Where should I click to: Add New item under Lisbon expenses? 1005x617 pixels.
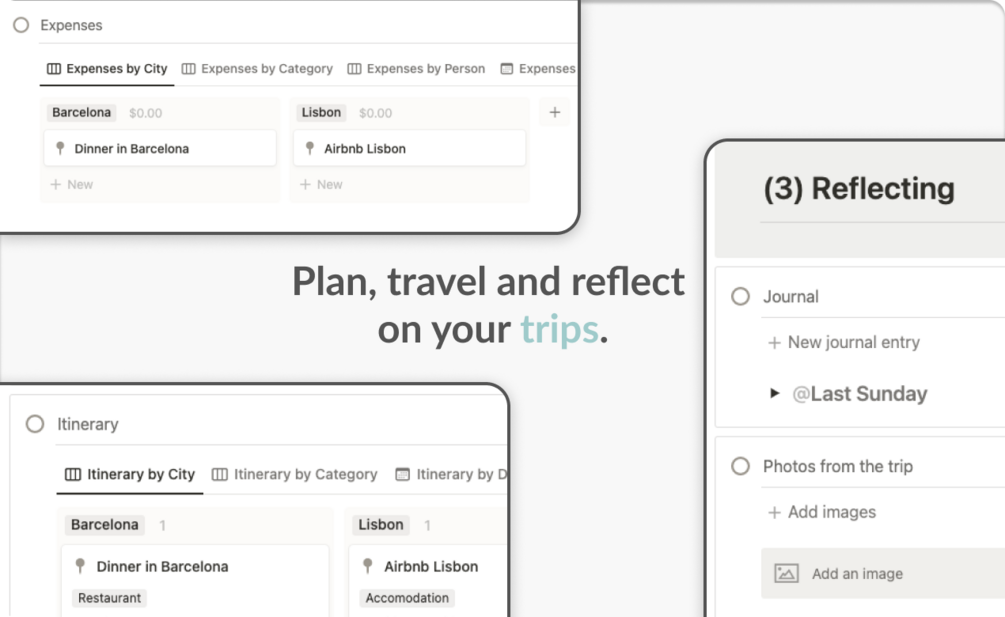tap(321, 185)
